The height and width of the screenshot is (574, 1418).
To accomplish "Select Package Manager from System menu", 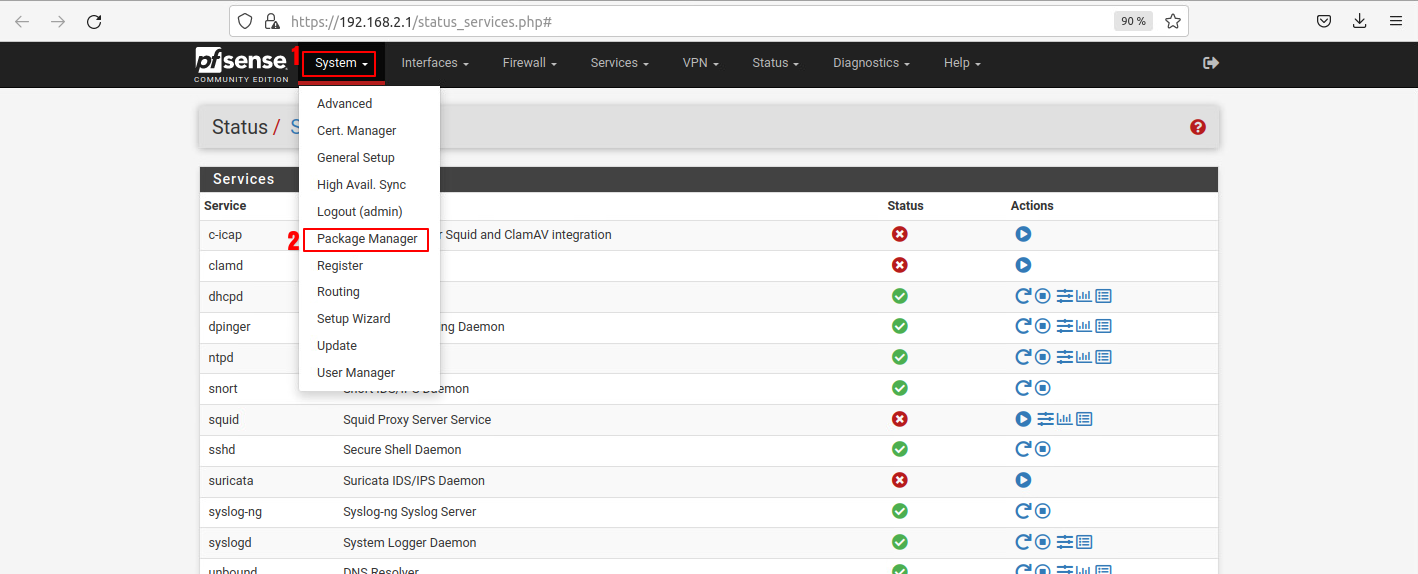I will [x=367, y=239].
